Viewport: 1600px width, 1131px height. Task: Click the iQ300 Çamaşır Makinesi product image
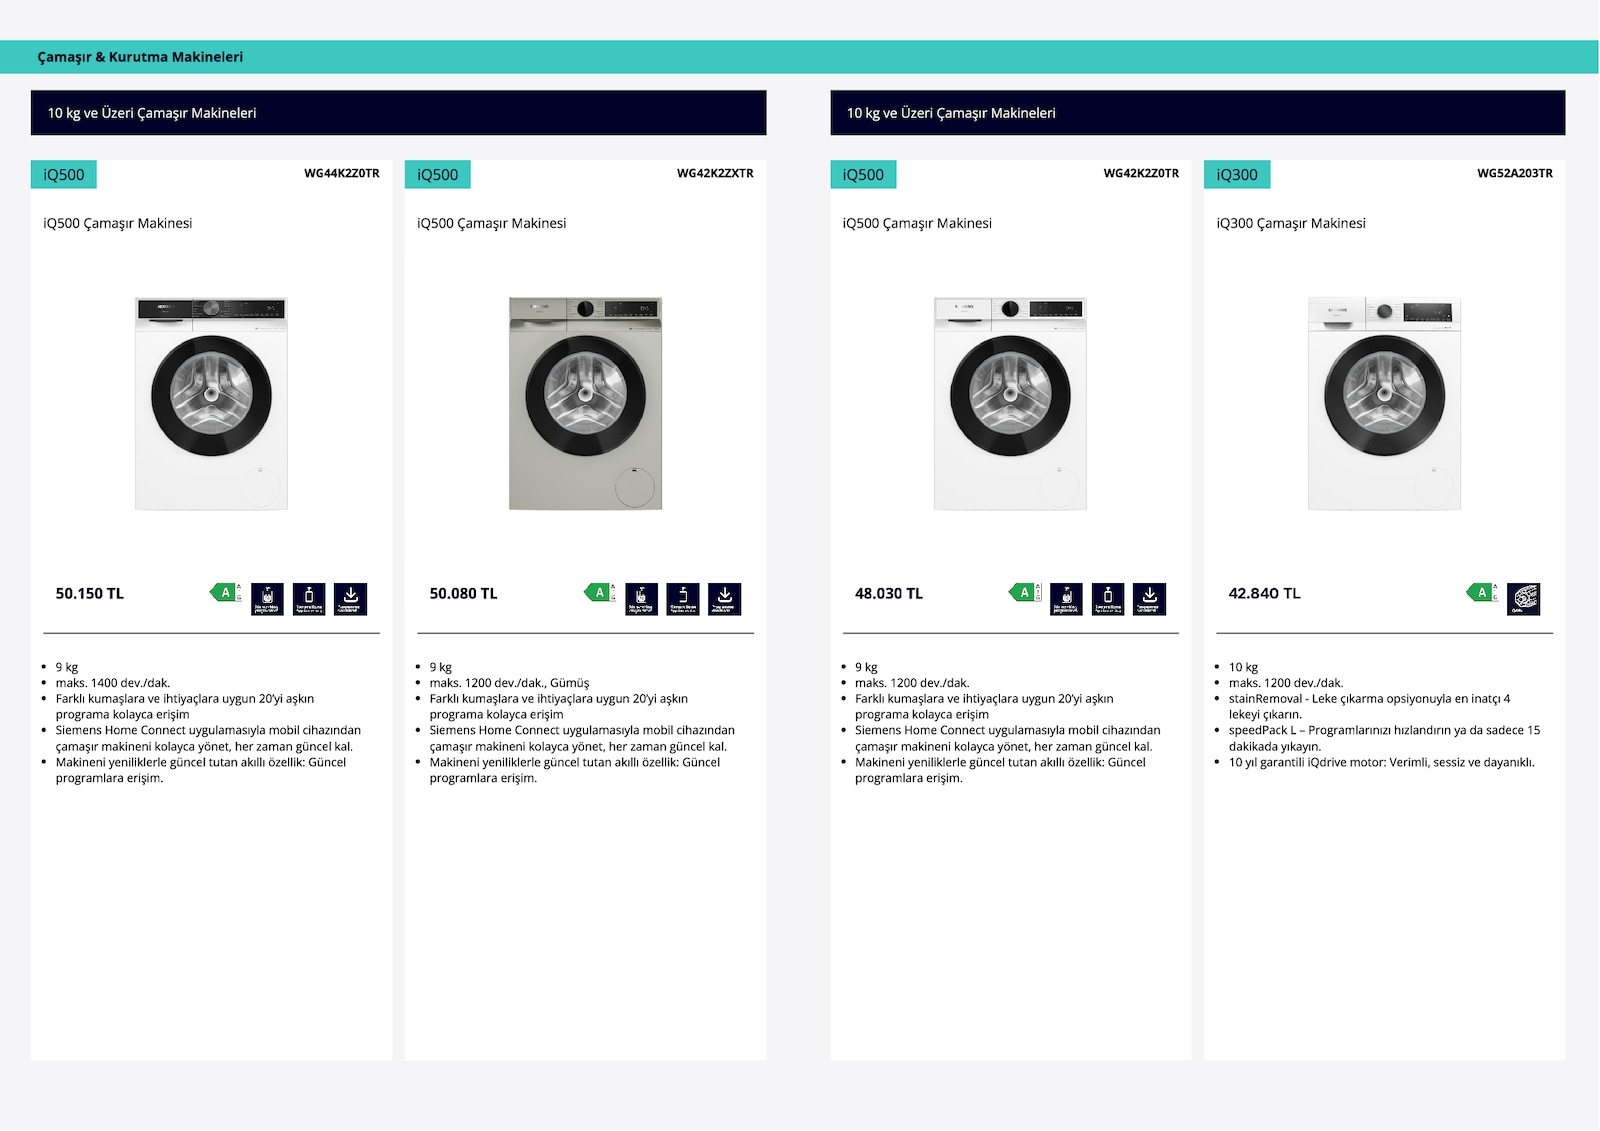[1384, 403]
